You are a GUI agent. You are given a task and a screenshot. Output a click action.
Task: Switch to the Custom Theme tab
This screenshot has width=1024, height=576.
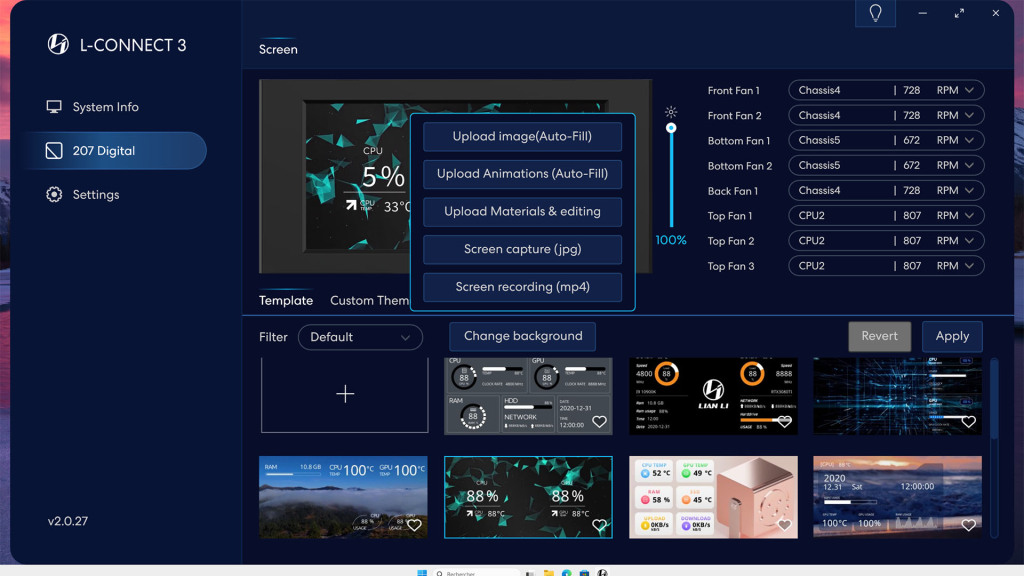370,300
